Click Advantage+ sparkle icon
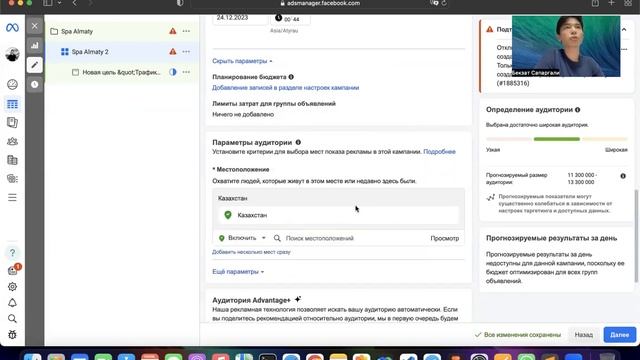640x360 pixels. 298,299
